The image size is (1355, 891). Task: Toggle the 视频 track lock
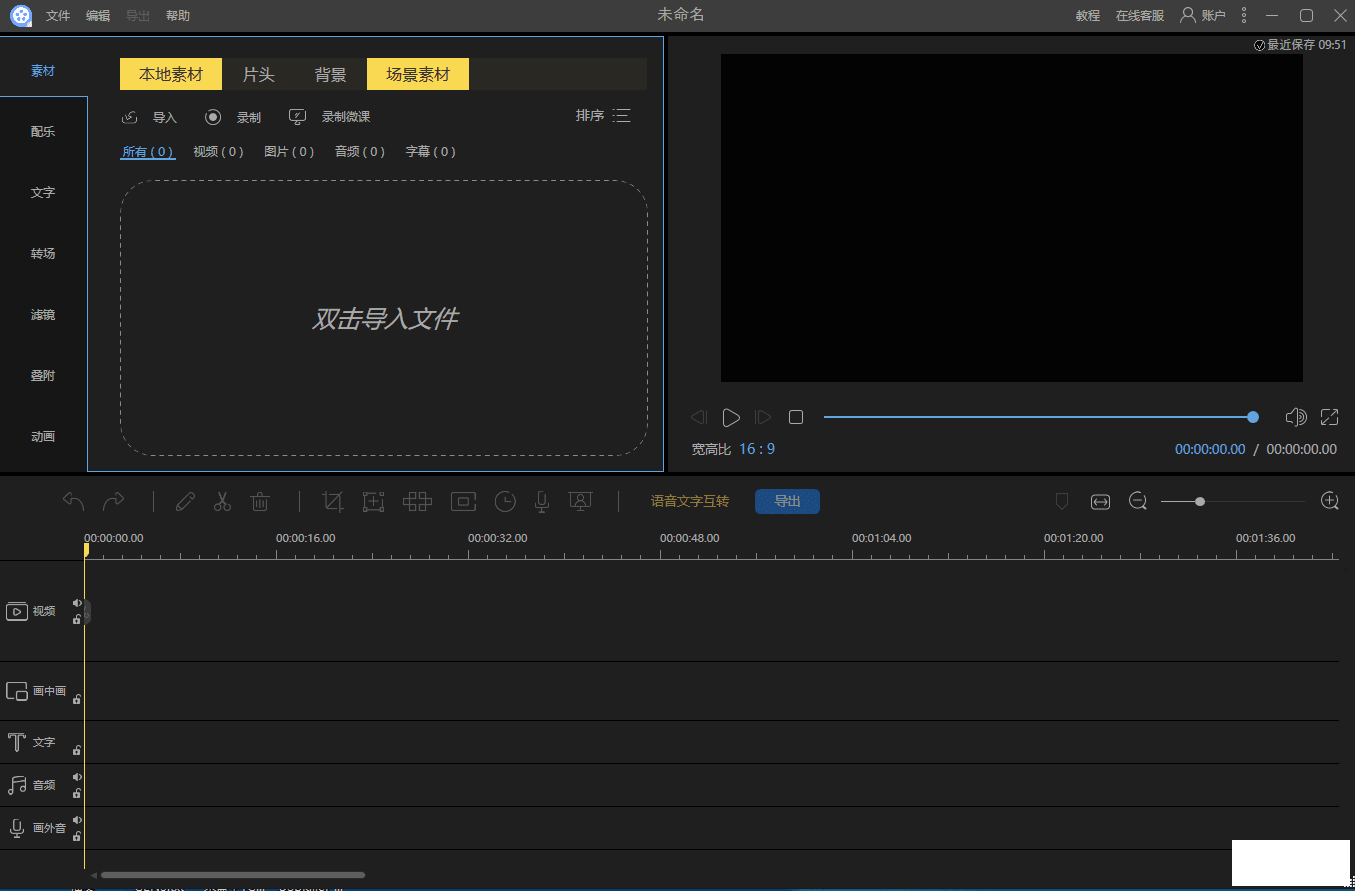(x=77, y=619)
